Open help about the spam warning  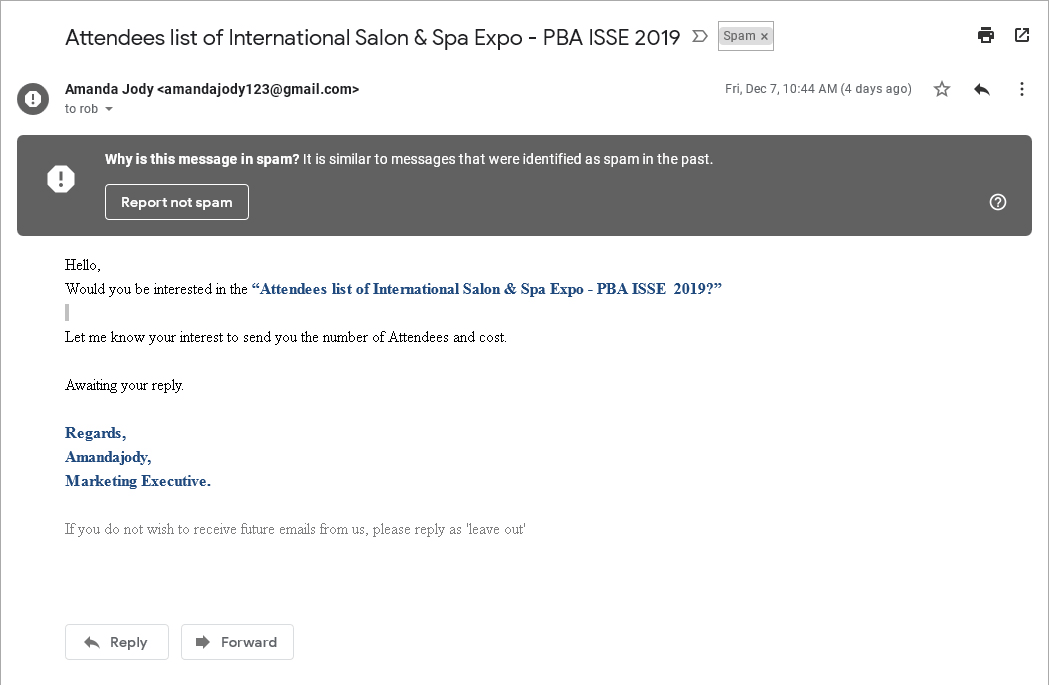[997, 202]
